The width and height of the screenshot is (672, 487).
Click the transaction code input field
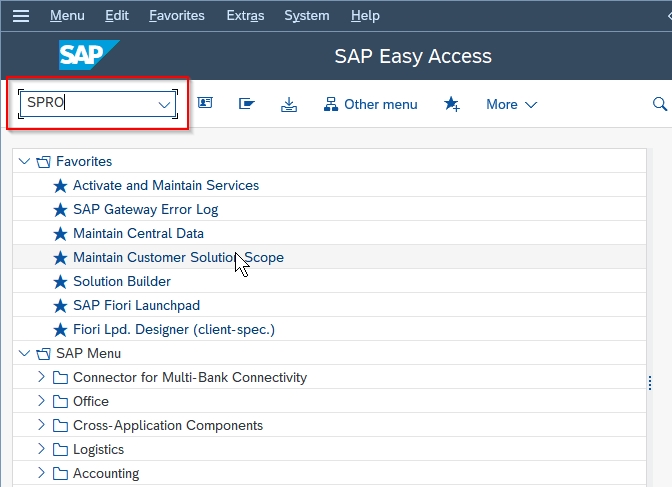tap(98, 103)
